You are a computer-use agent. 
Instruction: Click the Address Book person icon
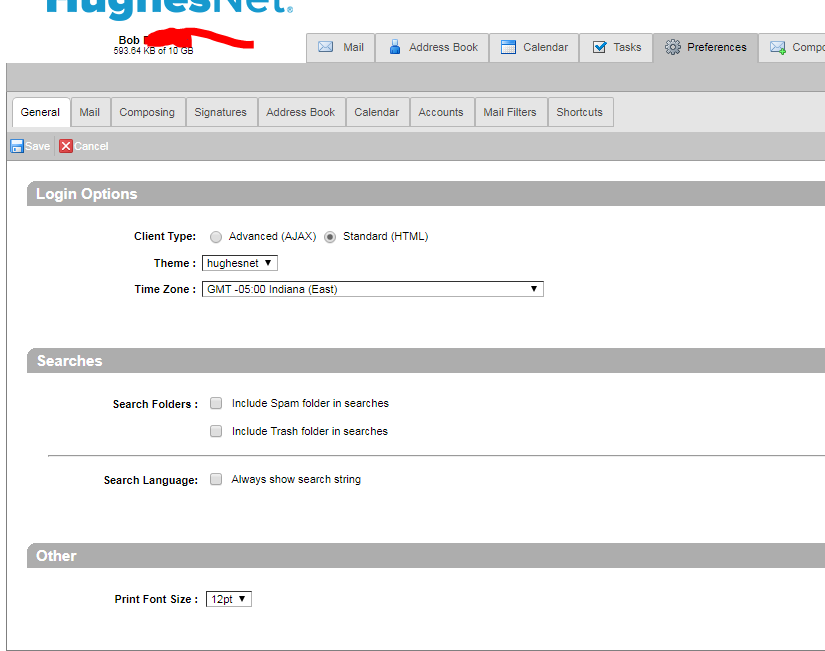[x=395, y=47]
